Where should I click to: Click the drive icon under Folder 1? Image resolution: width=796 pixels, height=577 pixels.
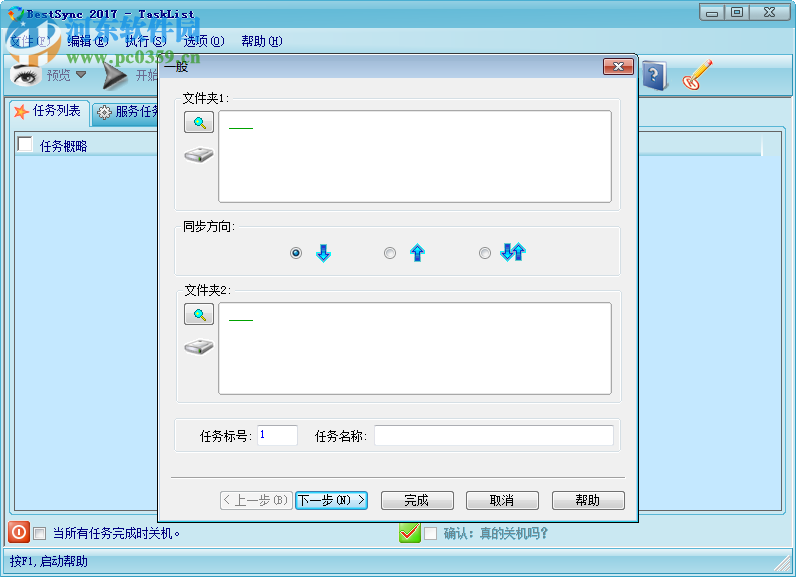pos(199,155)
